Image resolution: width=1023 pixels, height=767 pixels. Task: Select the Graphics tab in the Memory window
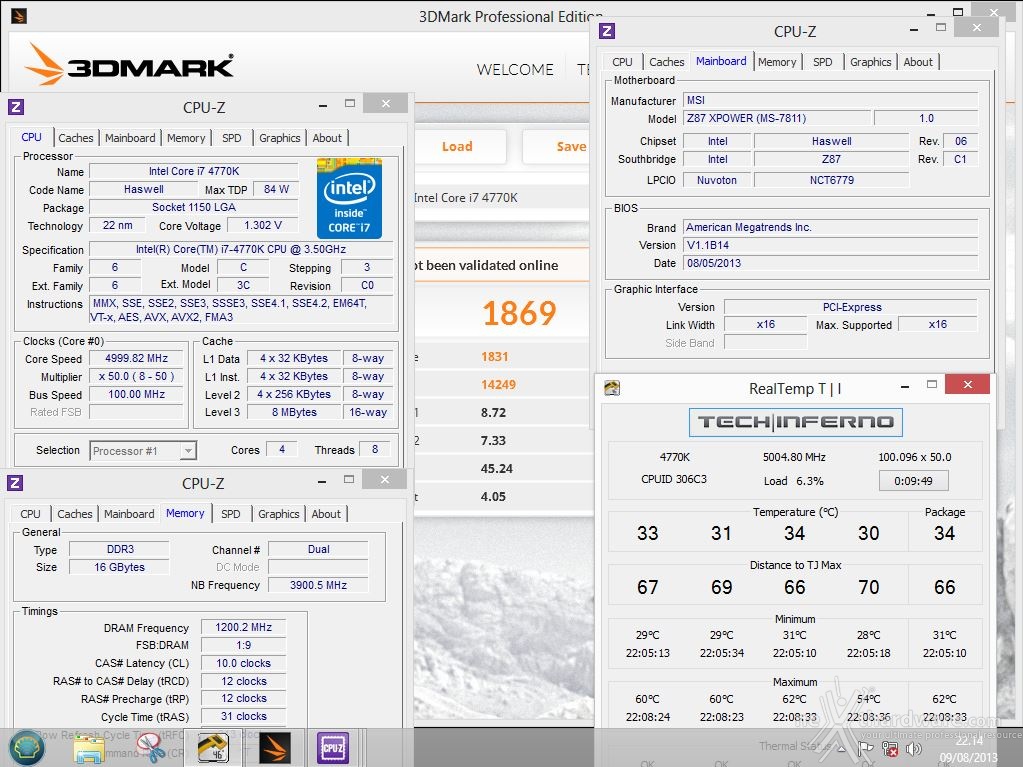coord(279,514)
